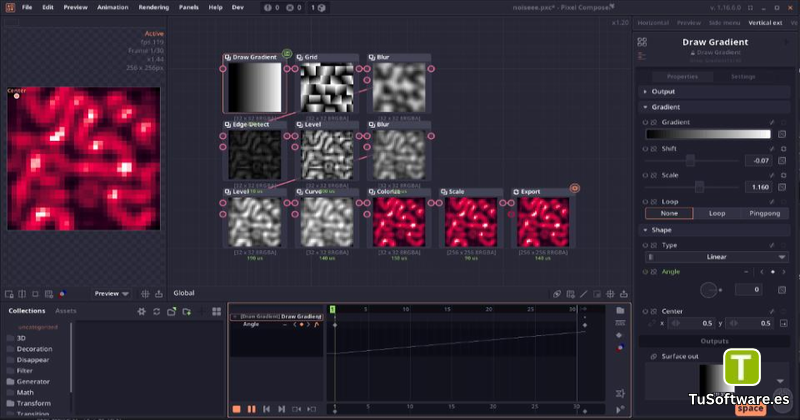Open the Rendering menu
This screenshot has height=420, width=800.
[154, 8]
